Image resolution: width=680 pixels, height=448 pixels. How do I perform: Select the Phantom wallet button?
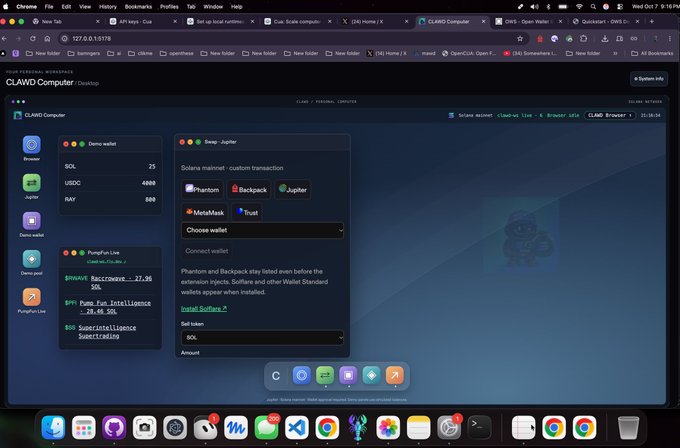coord(202,190)
